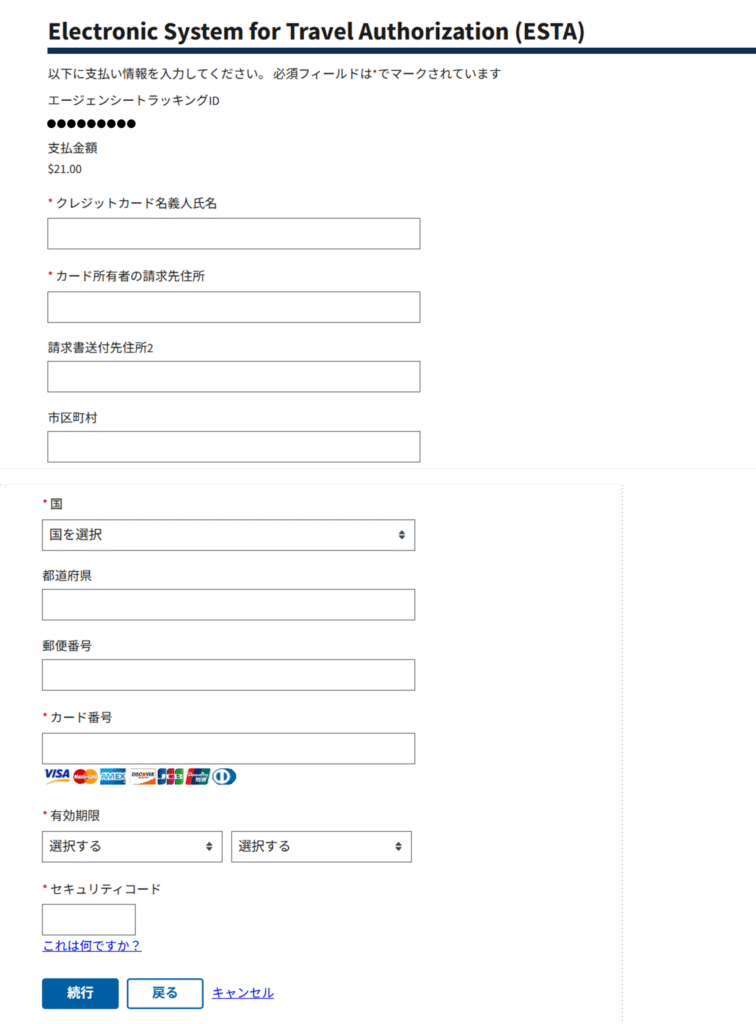Image resolution: width=756 pixels, height=1024 pixels.
Task: Focus the カード所有者の請求先住所 field
Action: (234, 307)
